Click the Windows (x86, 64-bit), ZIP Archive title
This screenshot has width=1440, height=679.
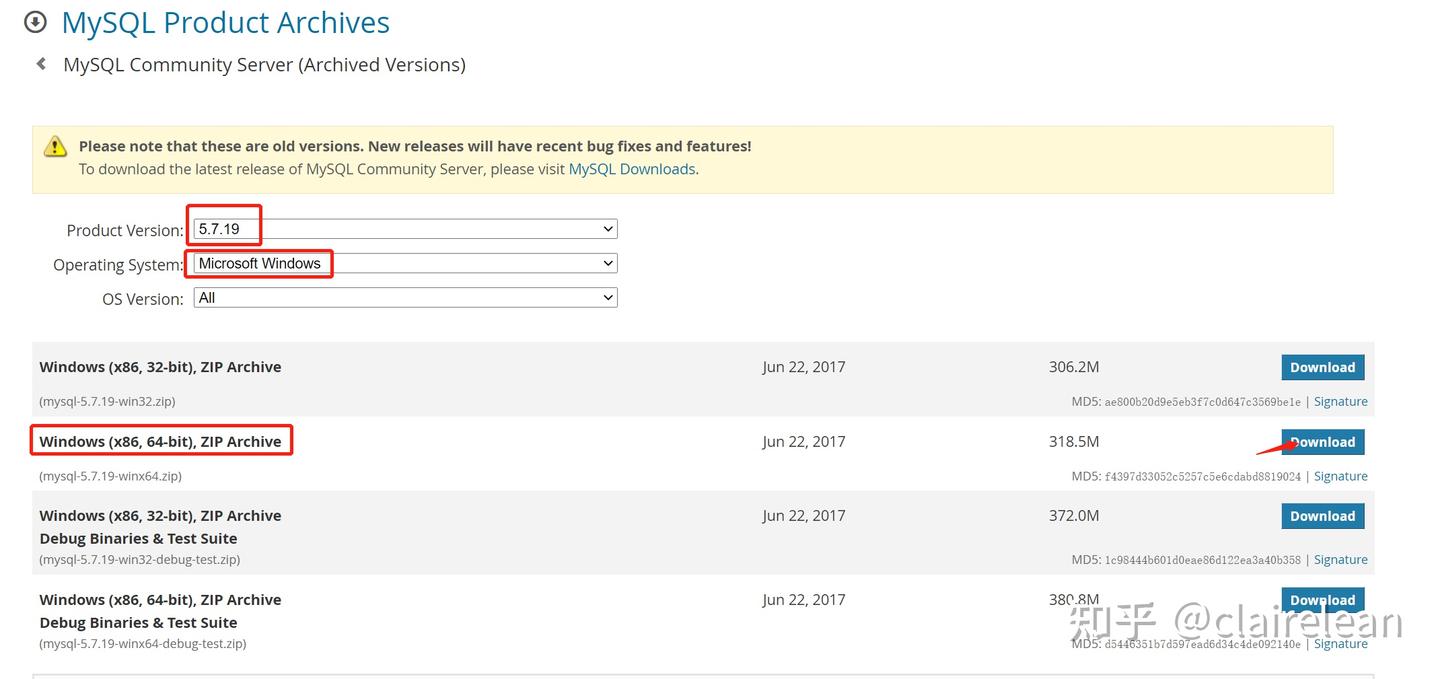point(160,441)
